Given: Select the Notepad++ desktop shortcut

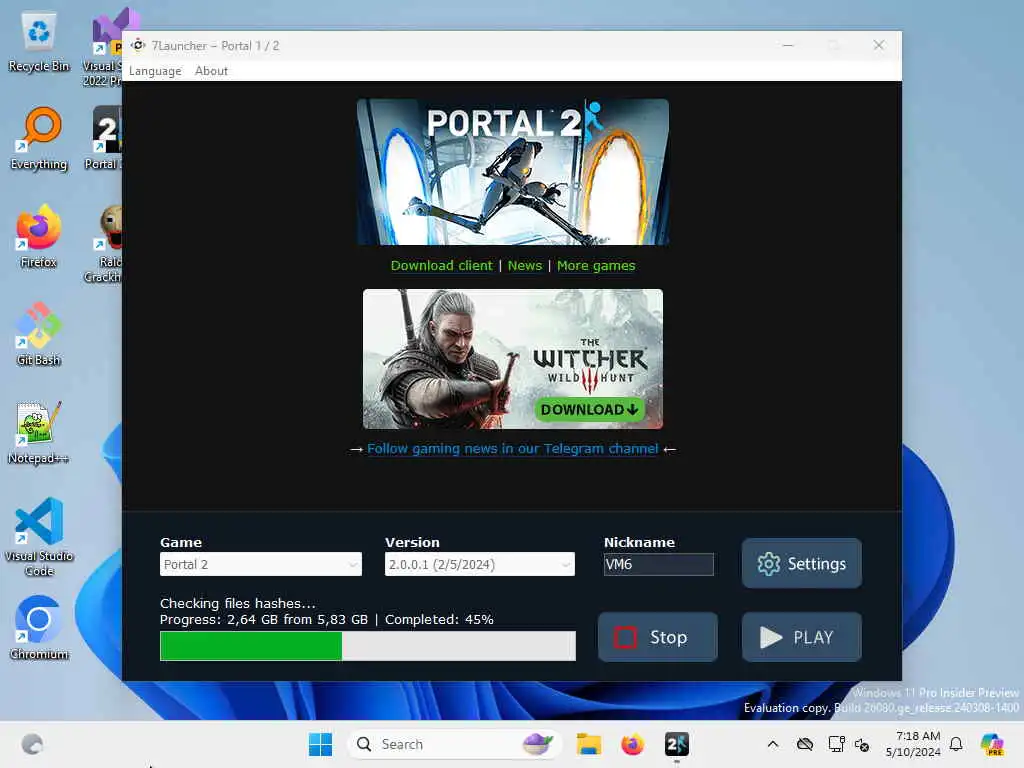Looking at the screenshot, I should 39,432.
